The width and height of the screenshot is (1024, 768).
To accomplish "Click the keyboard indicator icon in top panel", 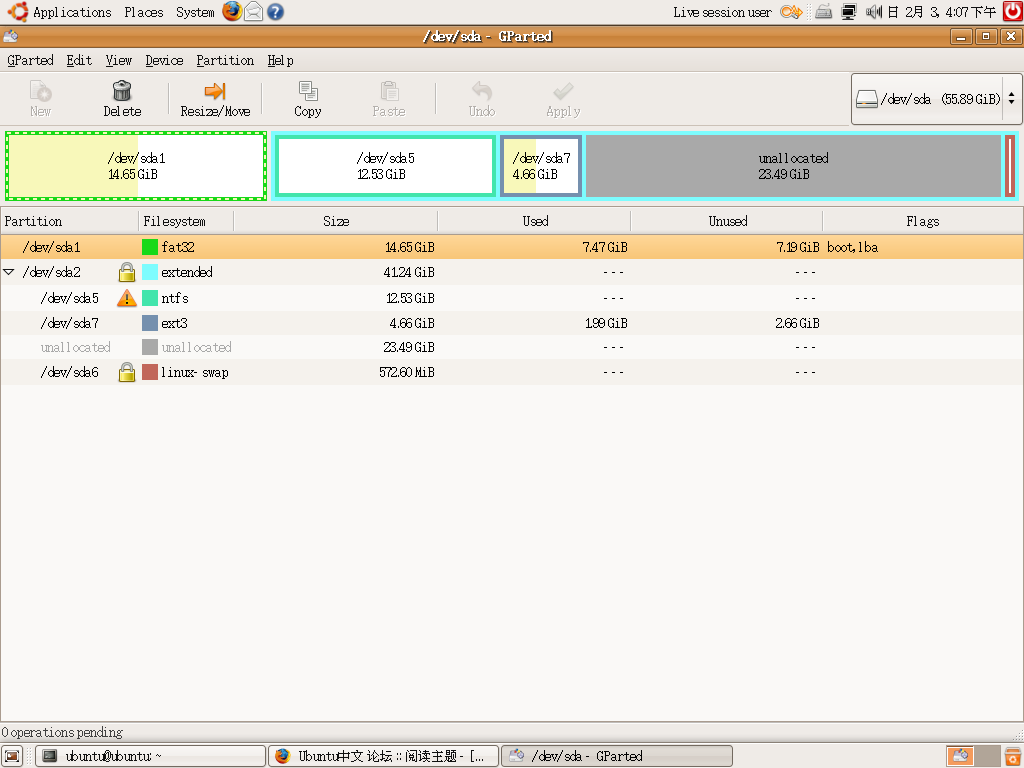I will (x=824, y=12).
